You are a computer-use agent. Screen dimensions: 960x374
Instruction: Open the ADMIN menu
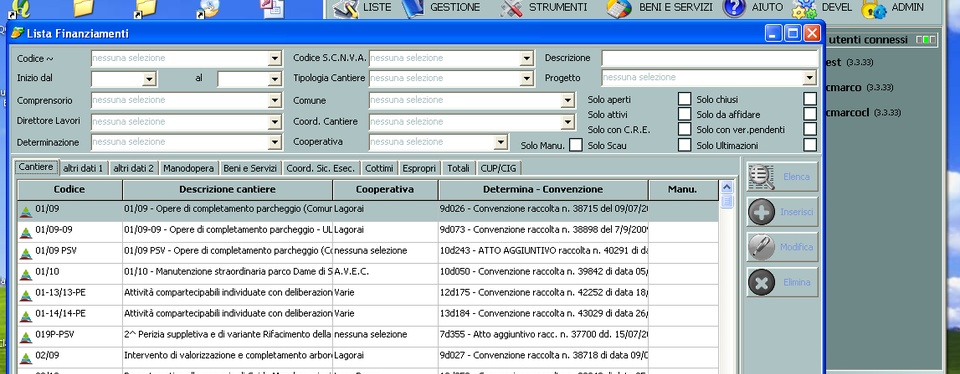tap(907, 7)
